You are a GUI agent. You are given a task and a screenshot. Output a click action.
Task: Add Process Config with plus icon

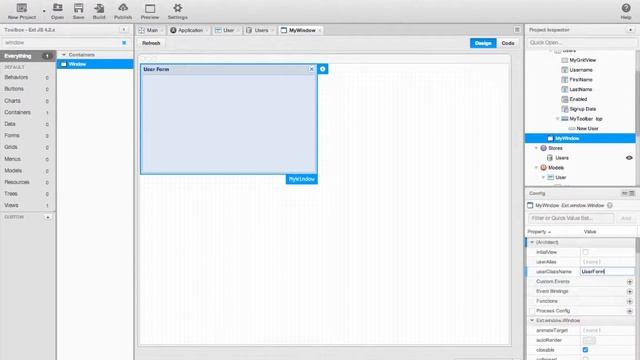coord(629,311)
